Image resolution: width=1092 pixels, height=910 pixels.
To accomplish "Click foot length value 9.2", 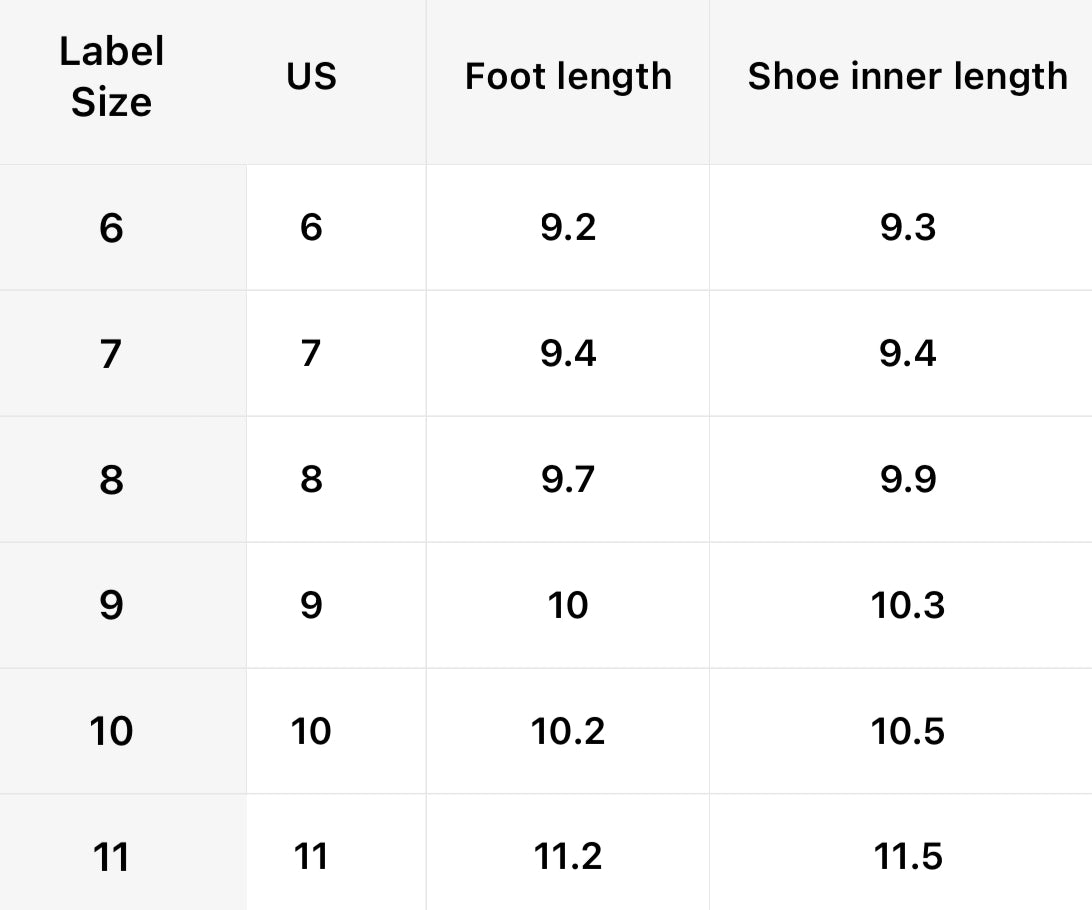I will click(x=568, y=228).
